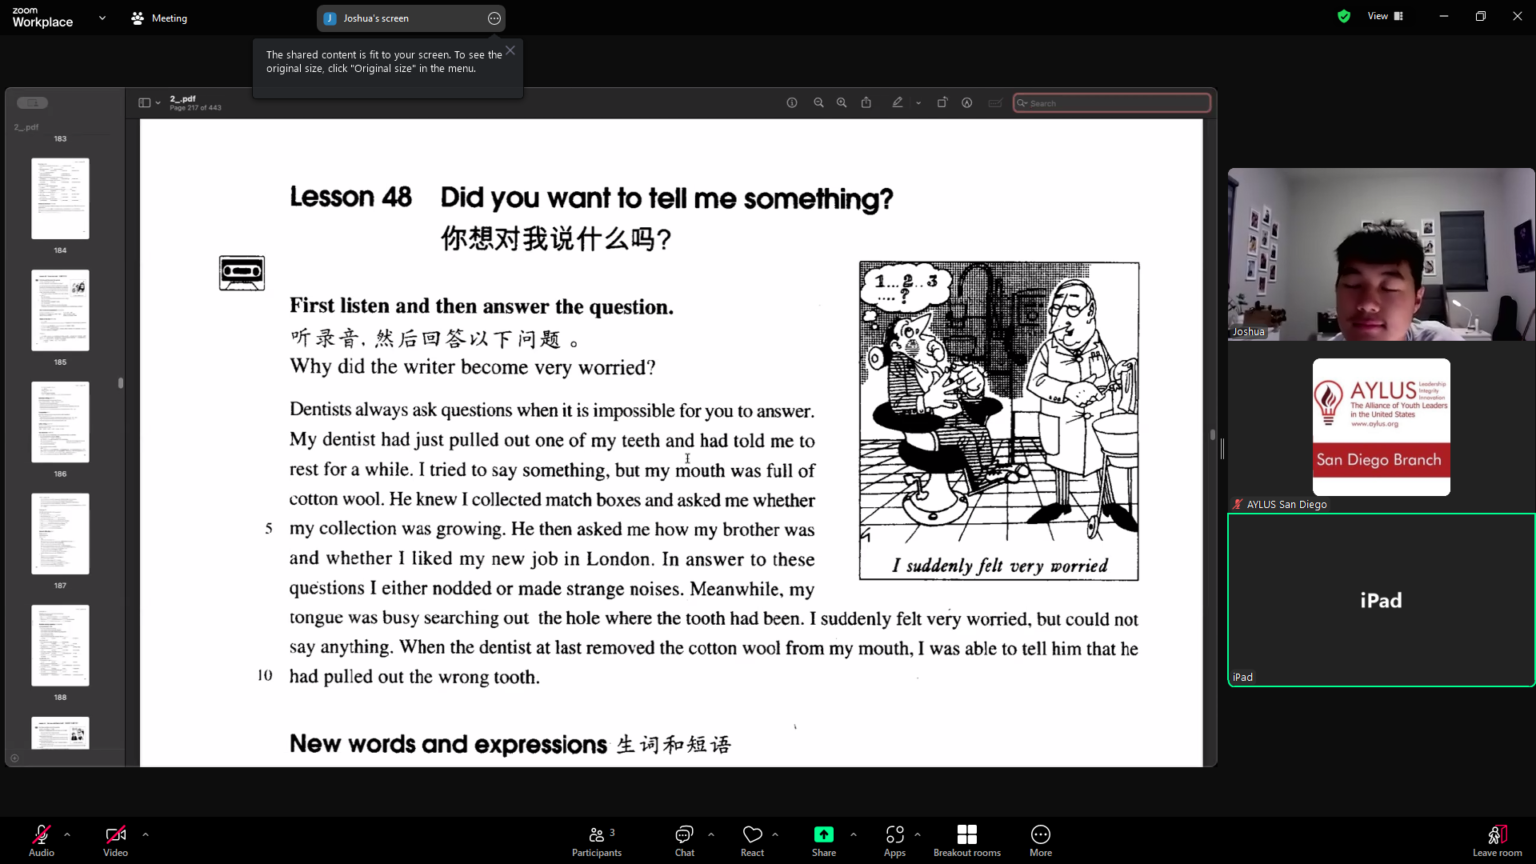Open the sidebar view options dropdown
This screenshot has height=864, width=1536.
coord(158,103)
